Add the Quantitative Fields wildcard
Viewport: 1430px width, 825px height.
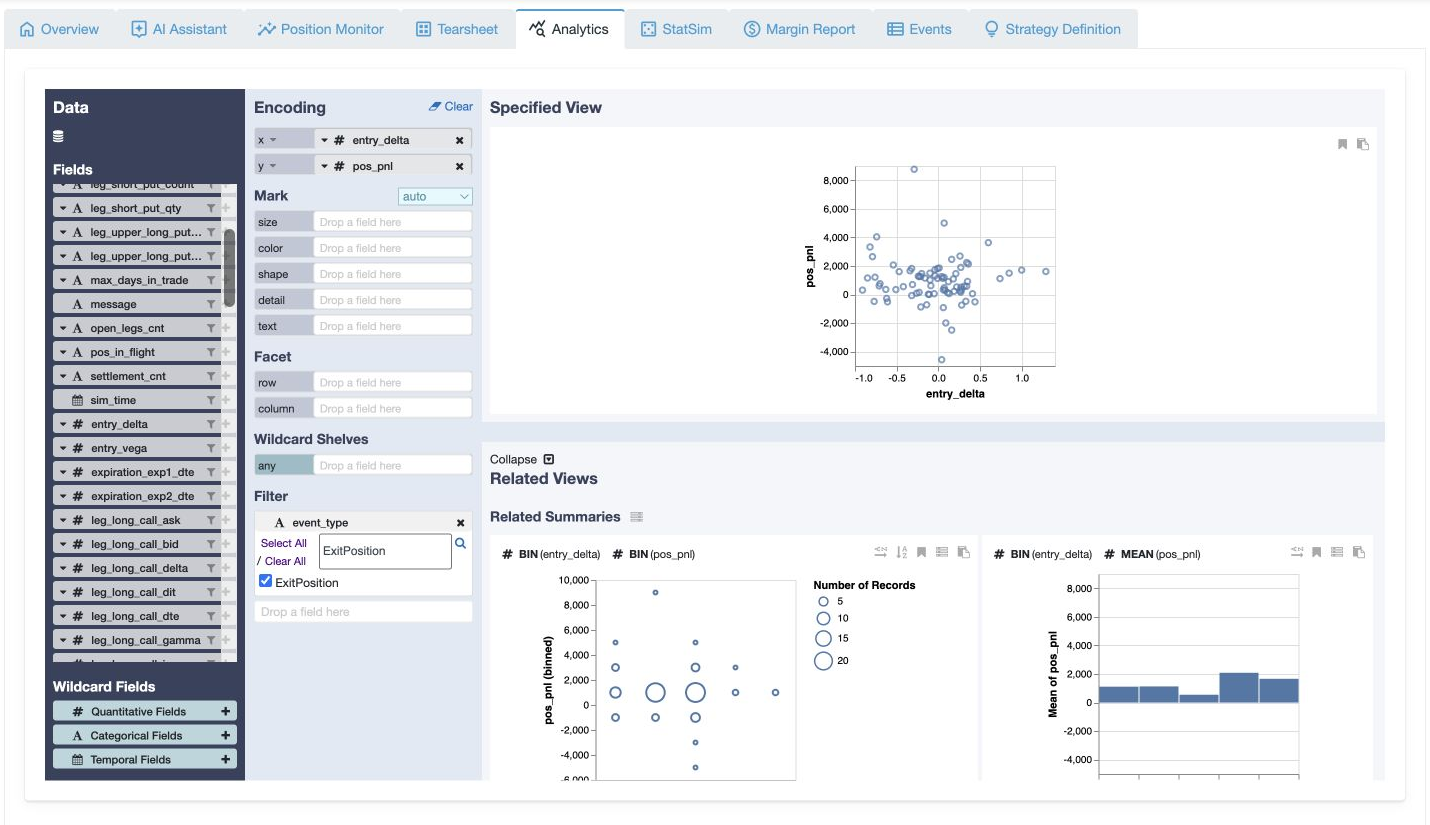click(x=226, y=712)
